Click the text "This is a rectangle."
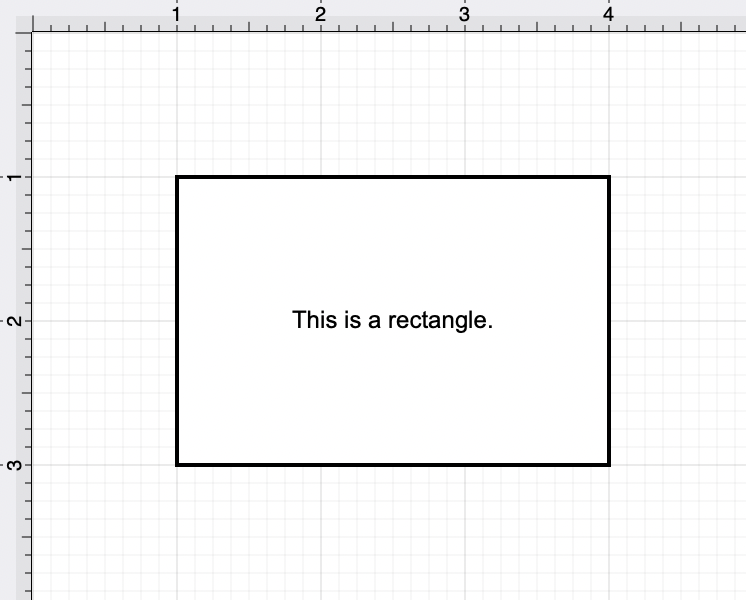 tap(393, 320)
